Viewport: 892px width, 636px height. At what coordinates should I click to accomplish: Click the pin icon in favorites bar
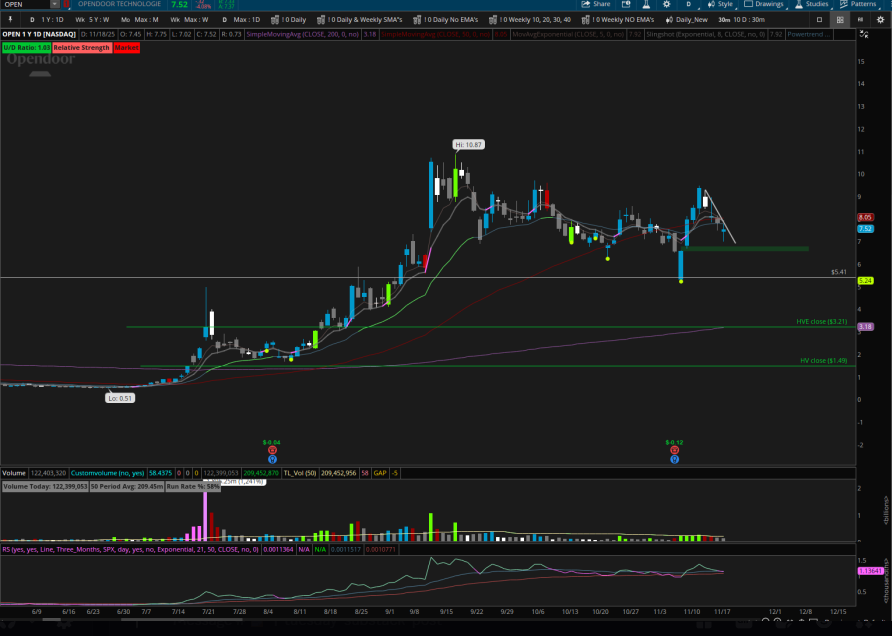click(10, 19)
